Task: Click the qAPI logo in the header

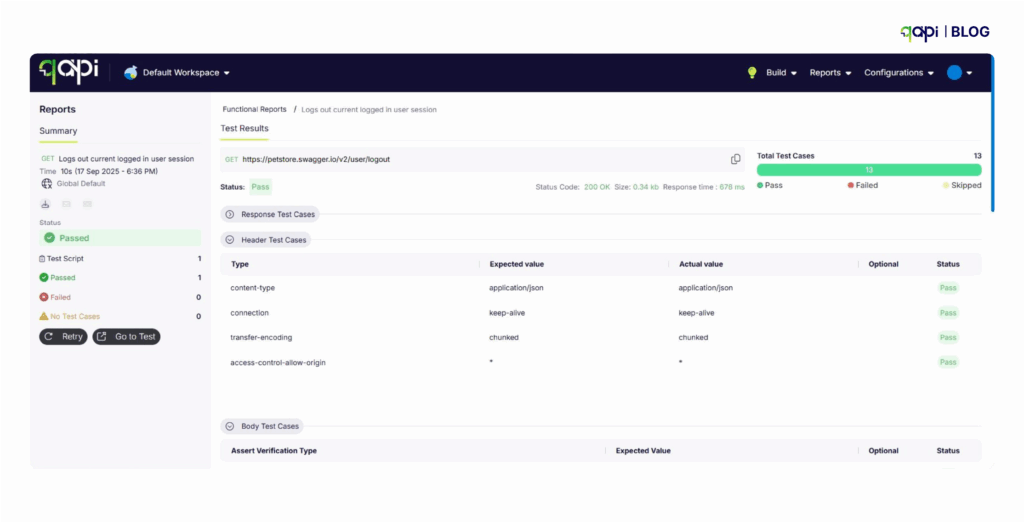Action: pyautogui.click(x=68, y=72)
